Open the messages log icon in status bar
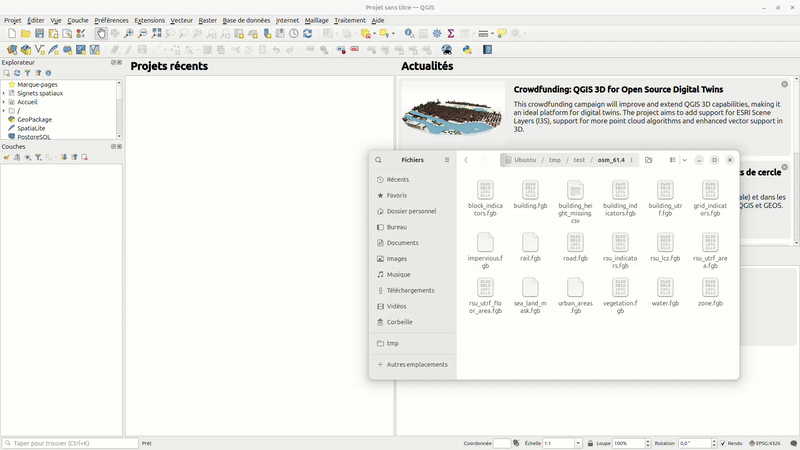This screenshot has width=800, height=450. [793, 443]
